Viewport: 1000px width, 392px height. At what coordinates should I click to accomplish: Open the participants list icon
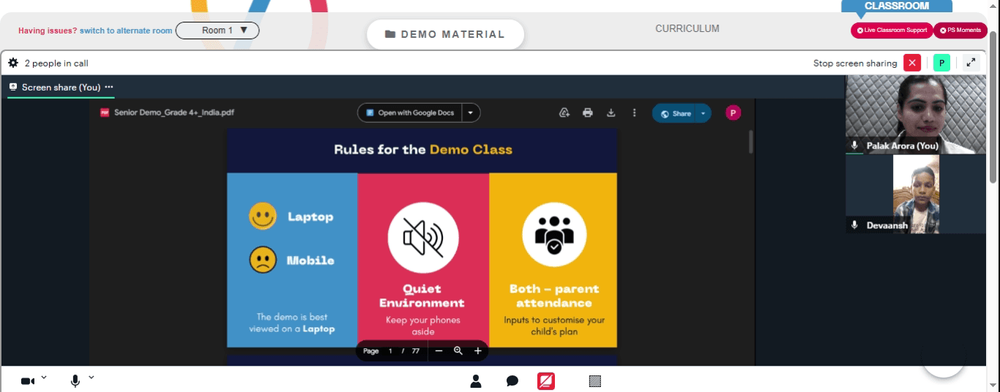[x=476, y=381]
